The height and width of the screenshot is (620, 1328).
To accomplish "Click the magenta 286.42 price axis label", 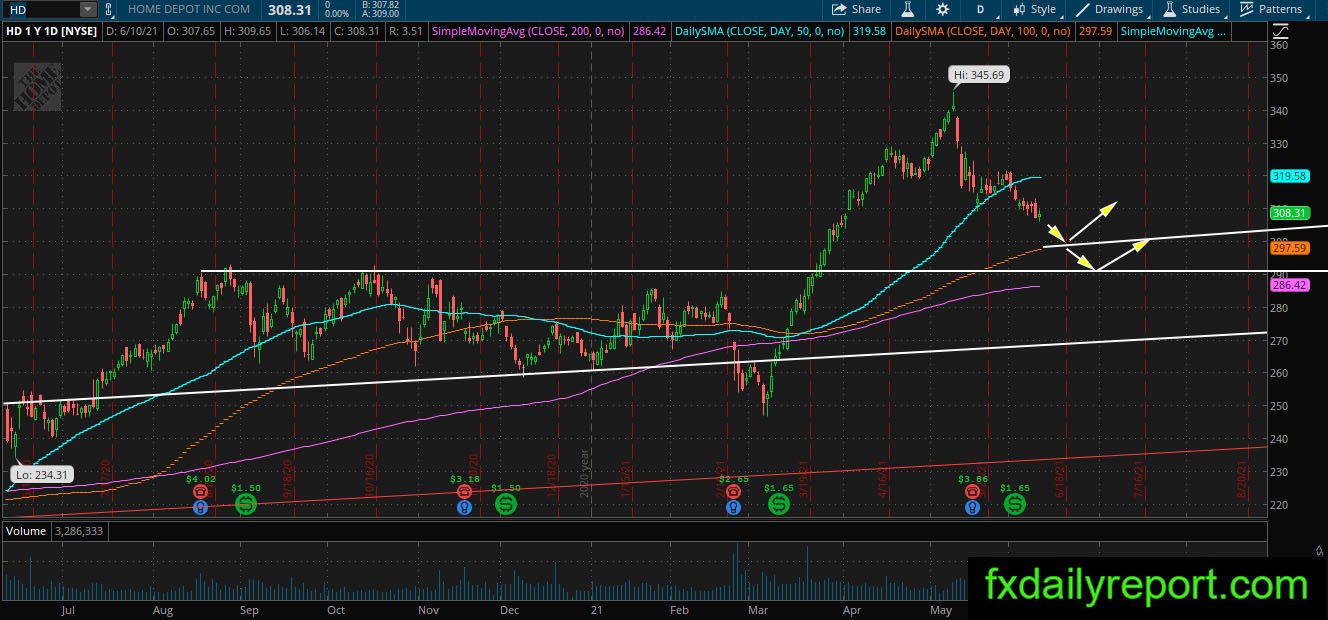I will pos(1290,285).
